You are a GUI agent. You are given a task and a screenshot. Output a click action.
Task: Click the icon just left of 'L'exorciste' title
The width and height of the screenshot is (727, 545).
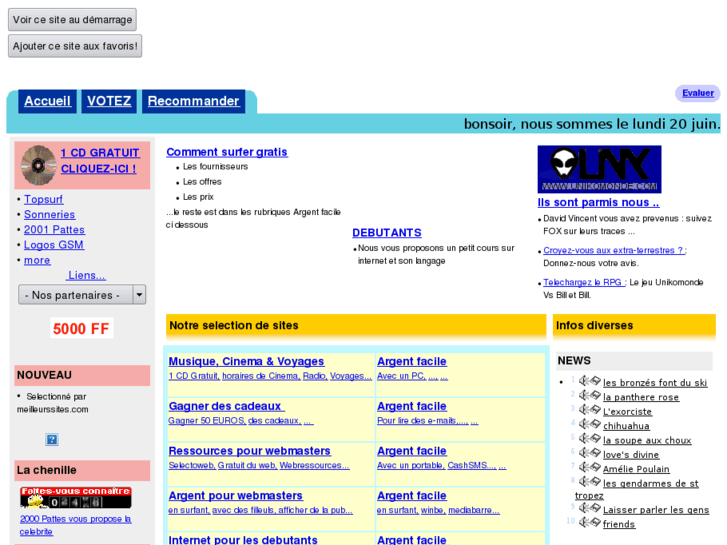pos(595,410)
